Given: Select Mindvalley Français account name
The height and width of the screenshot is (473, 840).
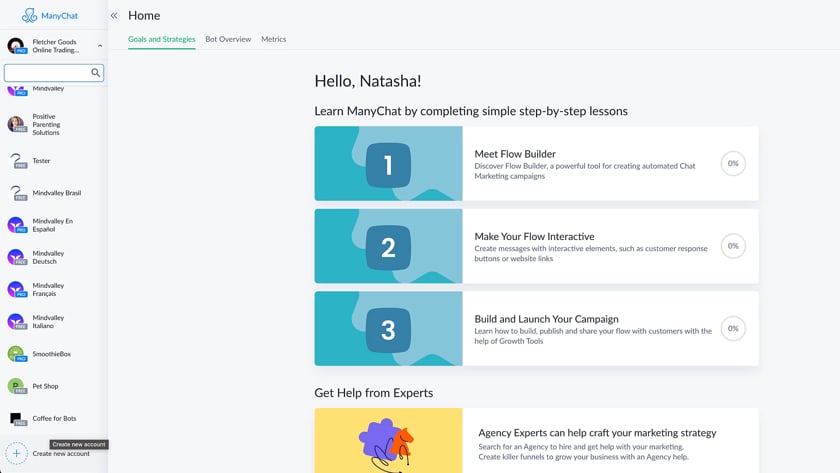Looking at the screenshot, I should [48, 289].
